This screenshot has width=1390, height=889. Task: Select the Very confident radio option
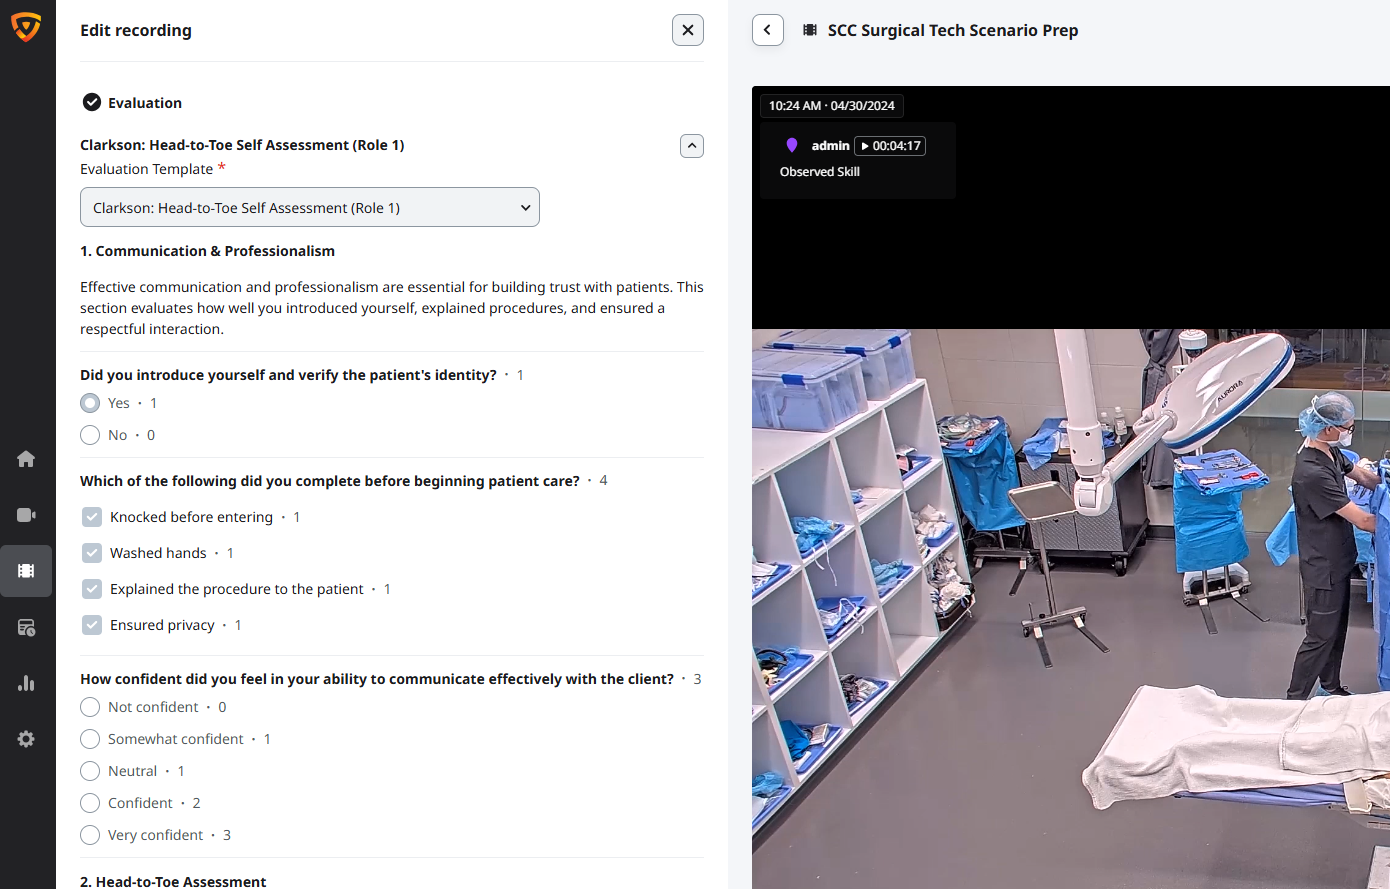[x=90, y=835]
